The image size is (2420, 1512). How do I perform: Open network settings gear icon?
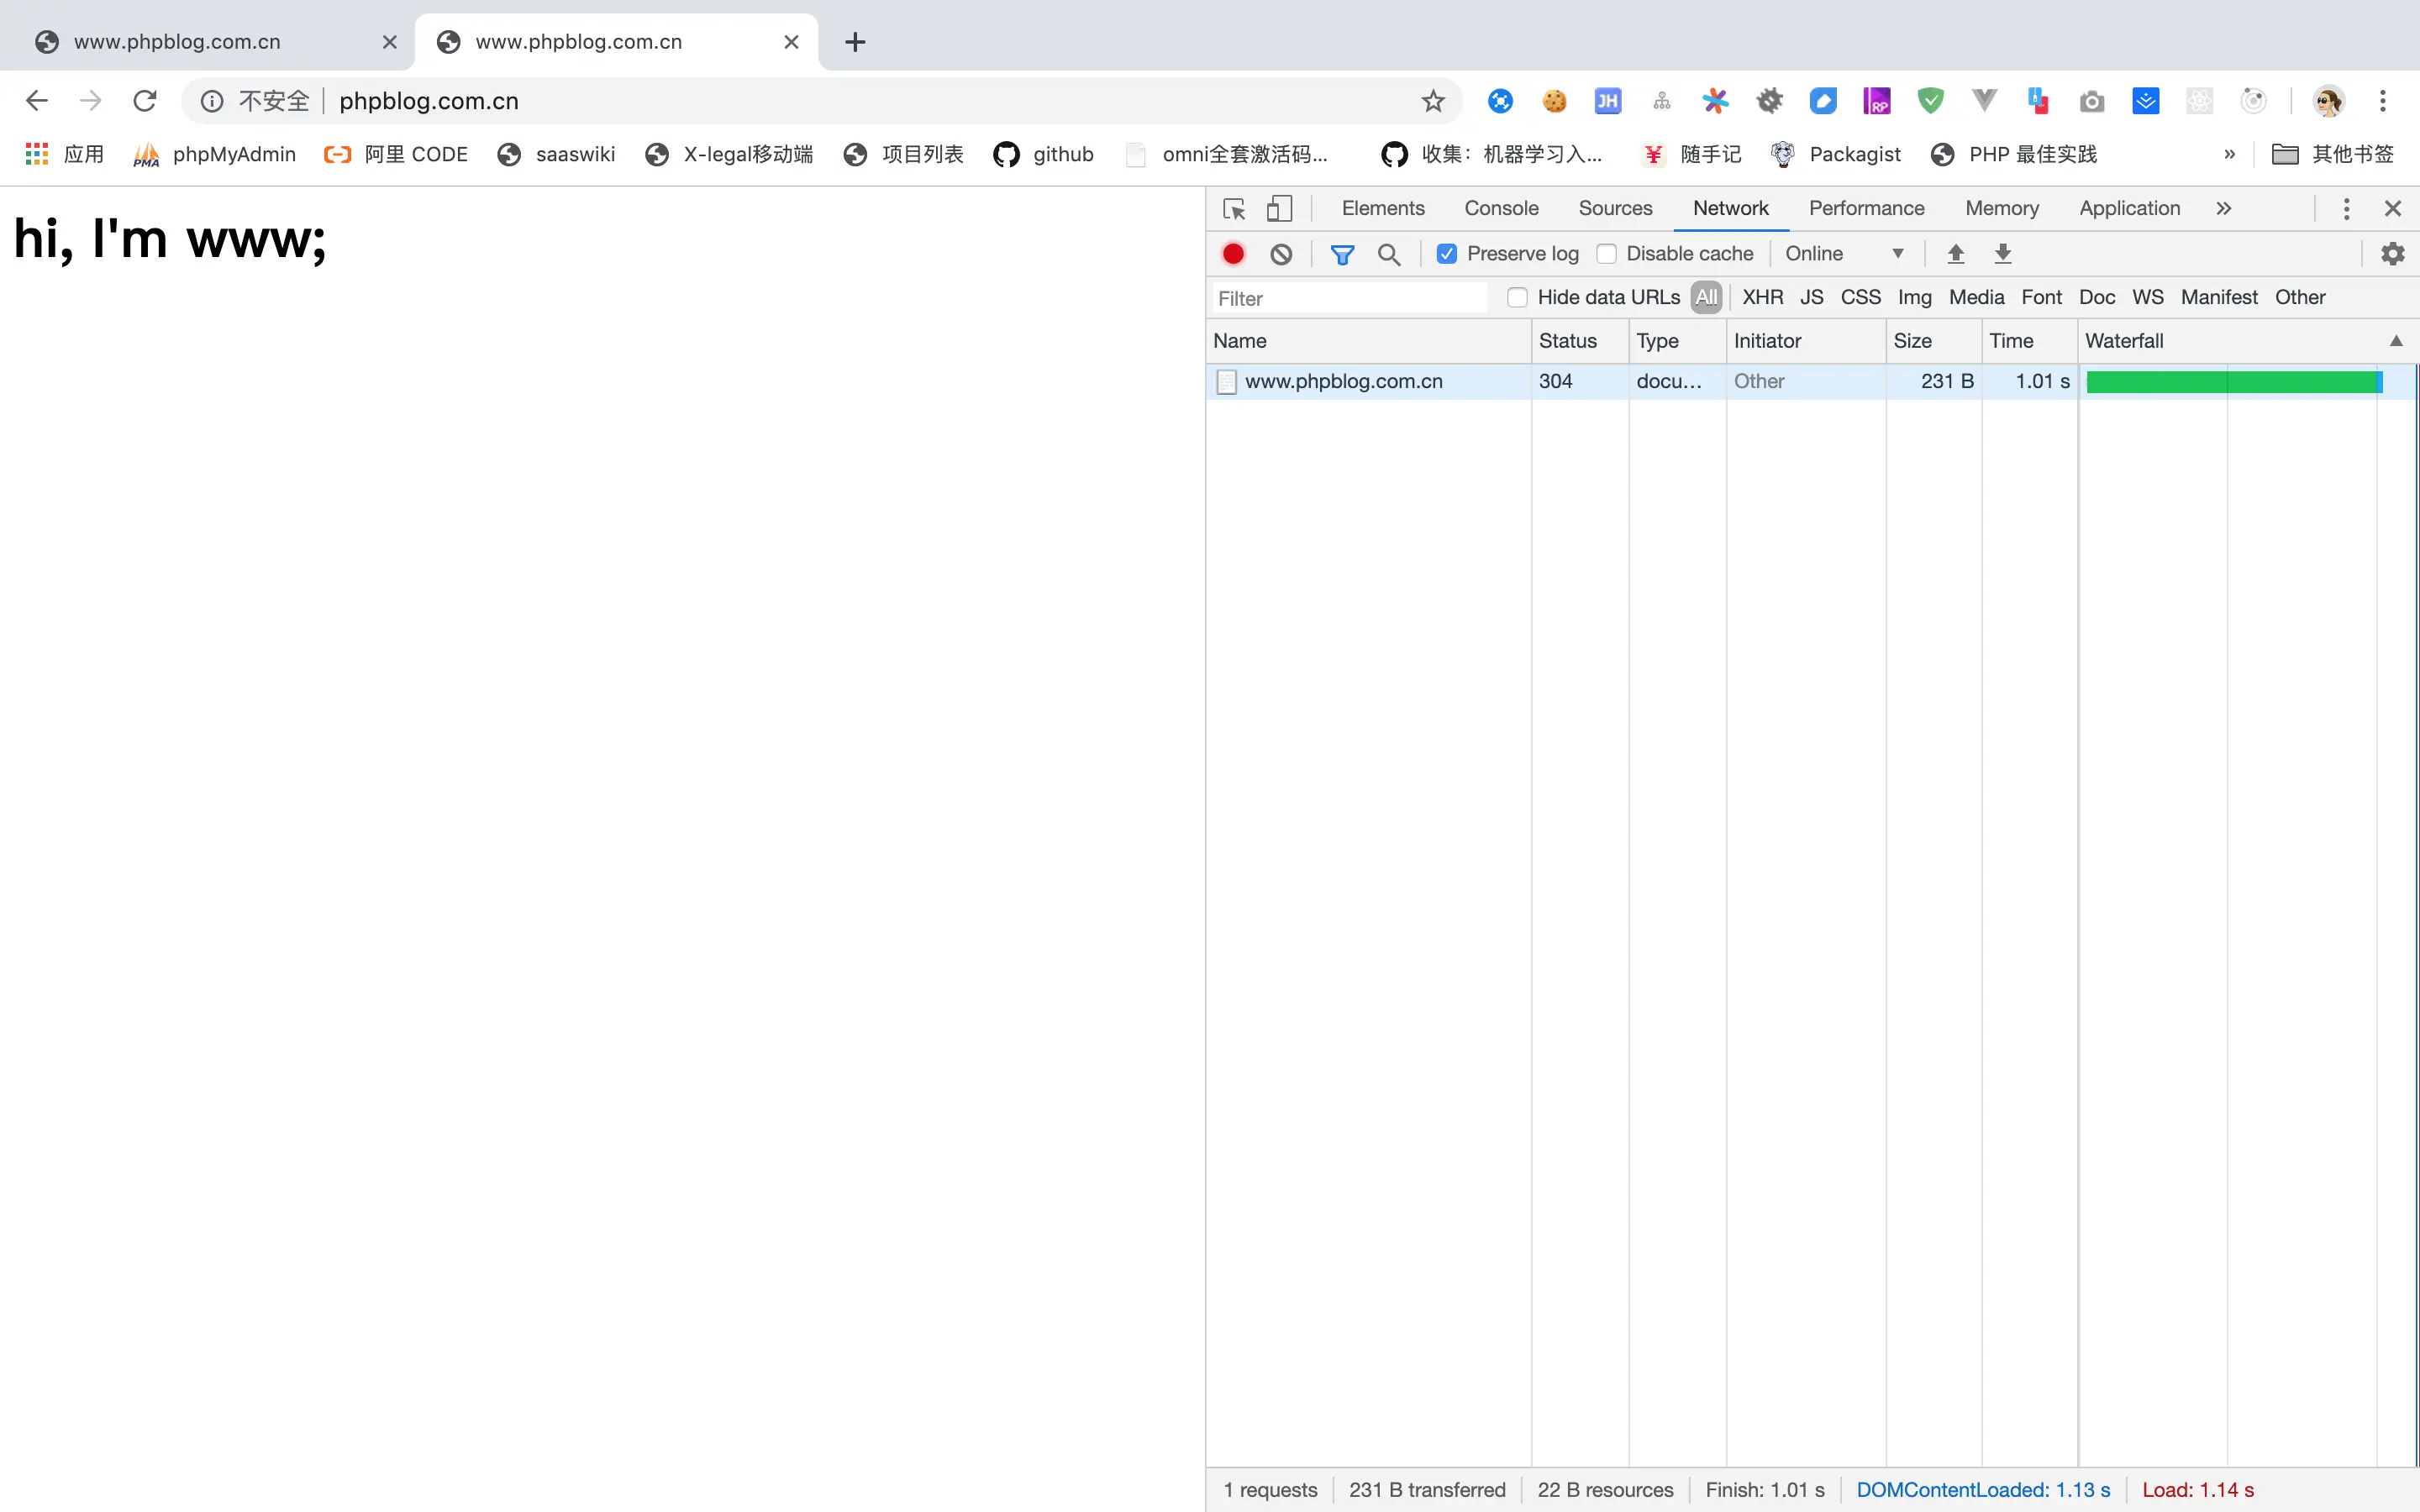click(x=2392, y=254)
